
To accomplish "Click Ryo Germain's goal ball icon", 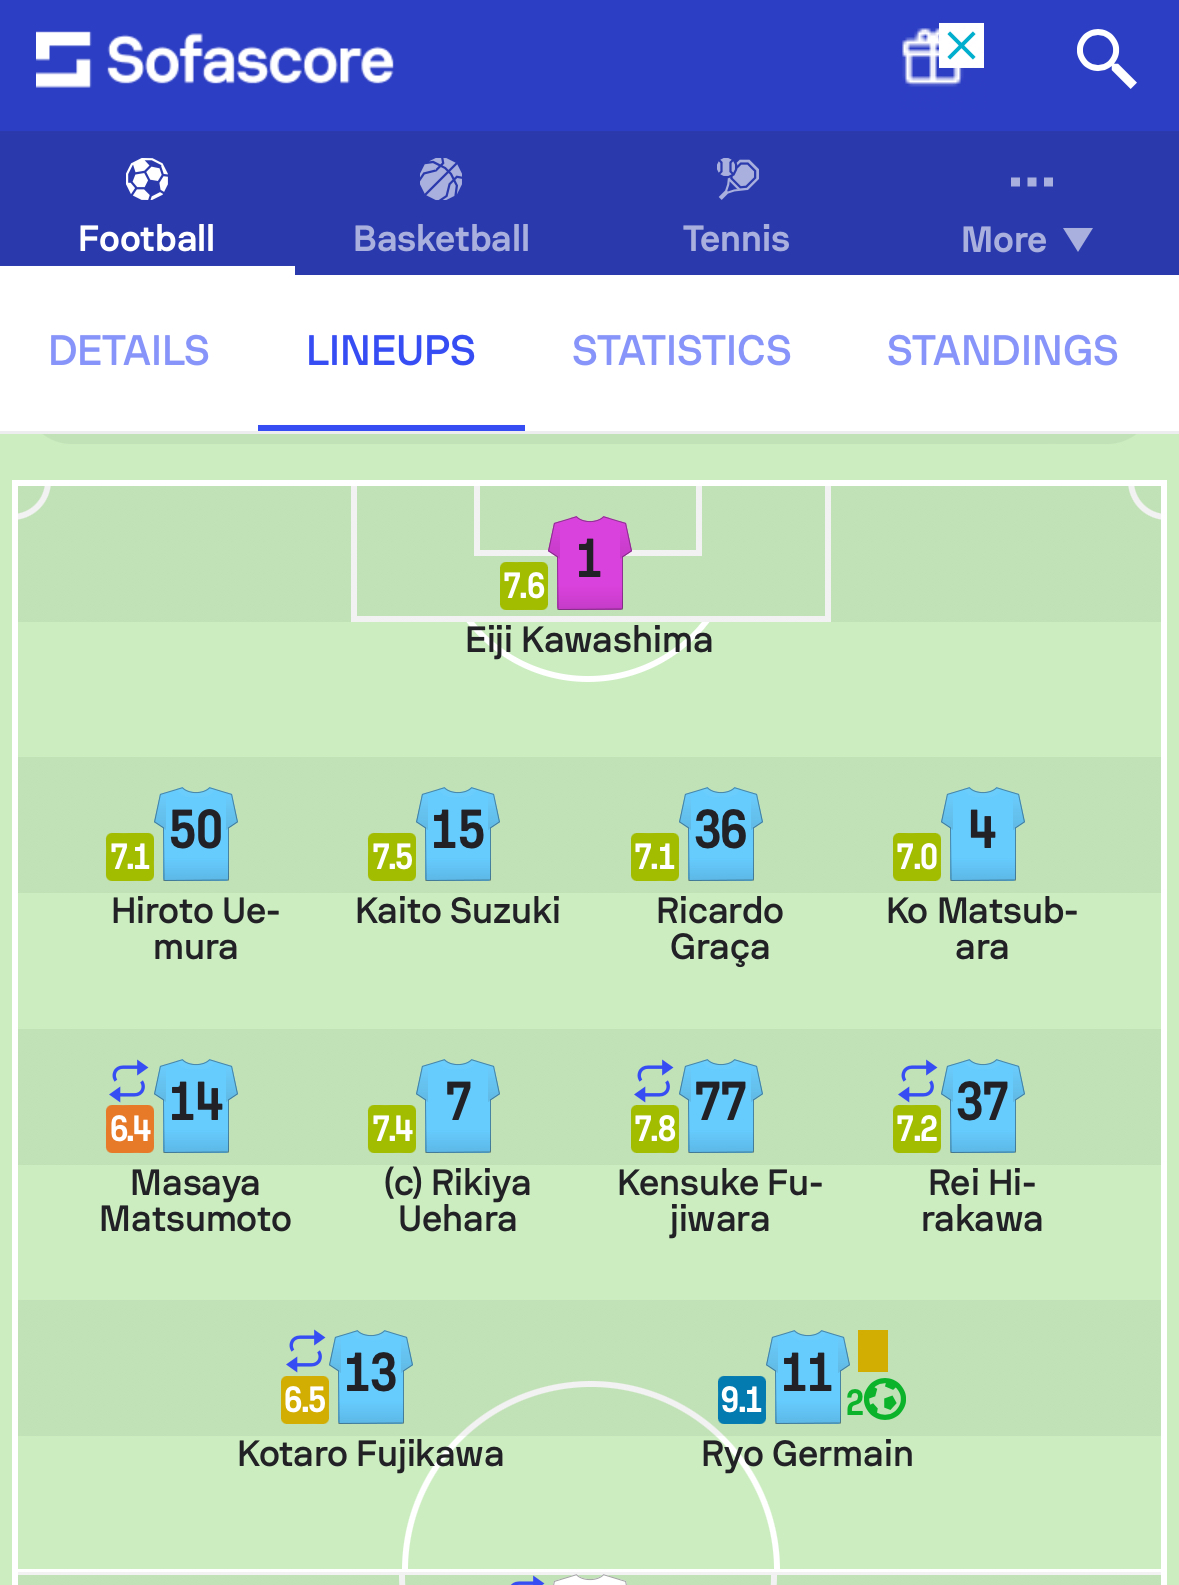I will [x=885, y=1399].
